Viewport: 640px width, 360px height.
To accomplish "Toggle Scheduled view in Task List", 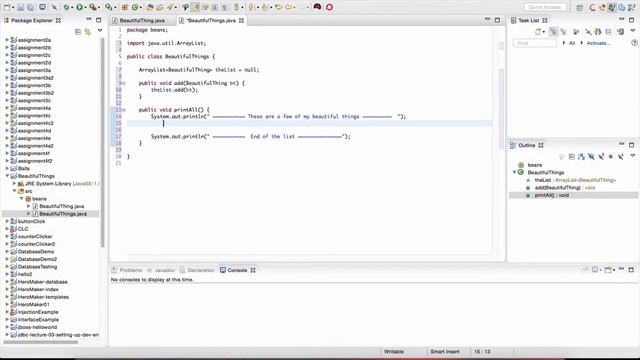I will 564,31.
